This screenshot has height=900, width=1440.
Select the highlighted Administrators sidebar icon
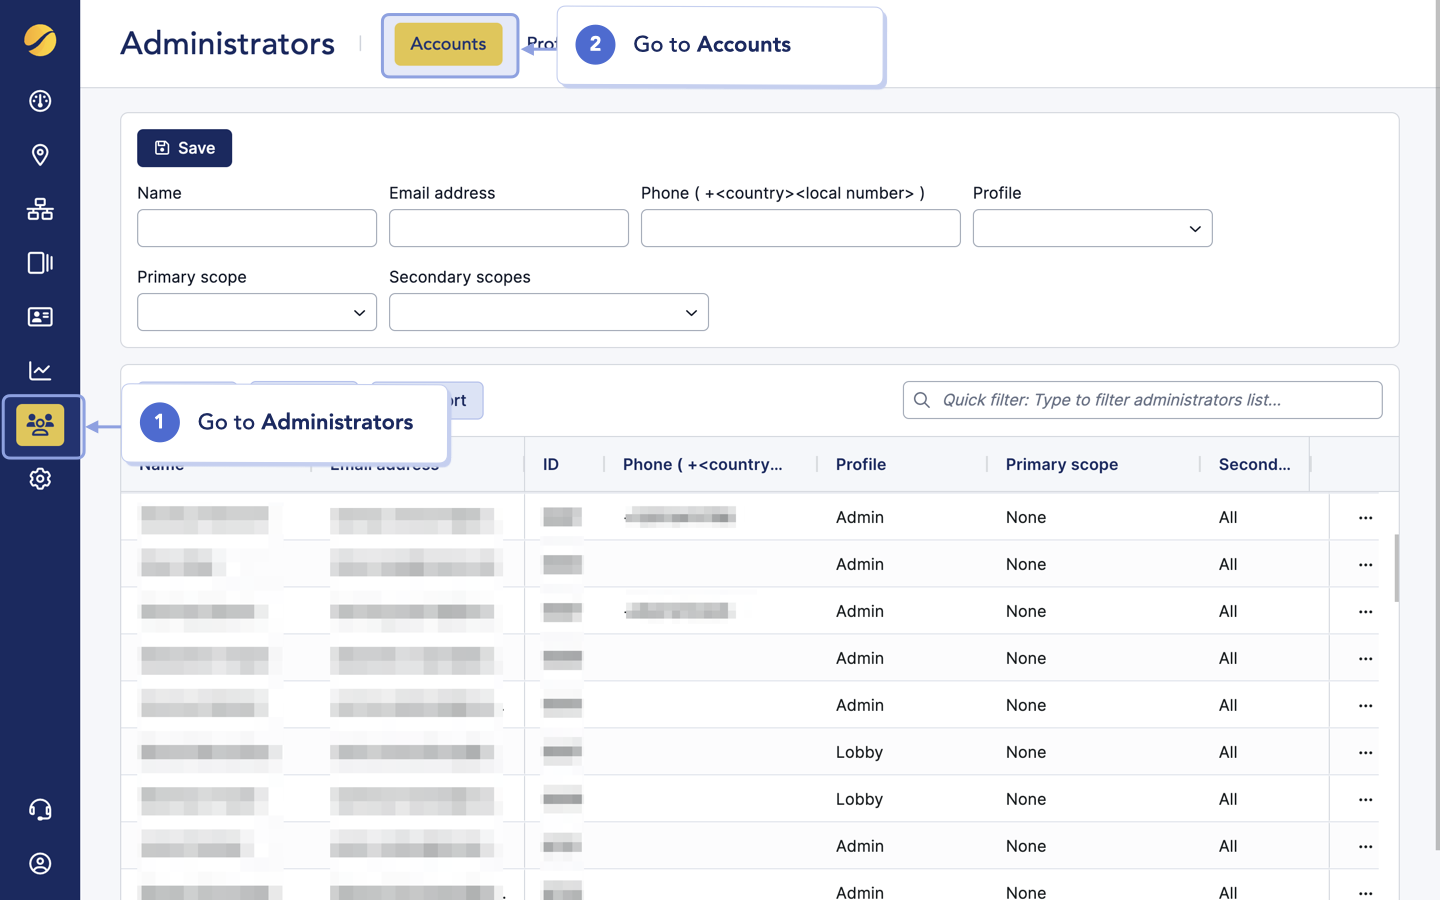pyautogui.click(x=40, y=425)
